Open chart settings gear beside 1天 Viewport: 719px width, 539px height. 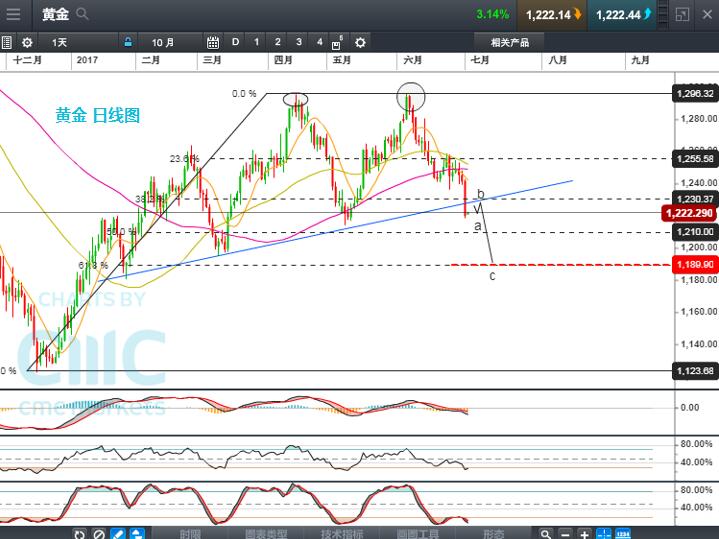(27, 42)
